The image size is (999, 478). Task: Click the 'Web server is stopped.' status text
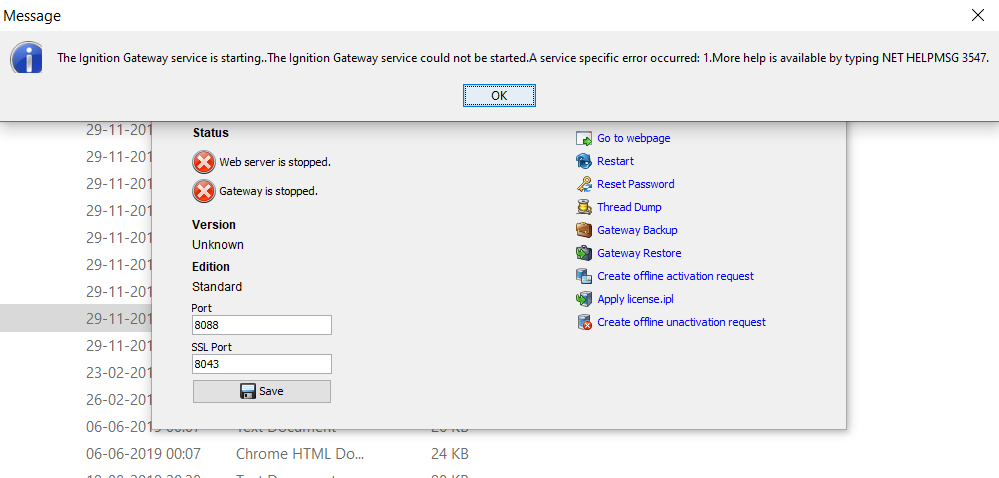[275, 162]
